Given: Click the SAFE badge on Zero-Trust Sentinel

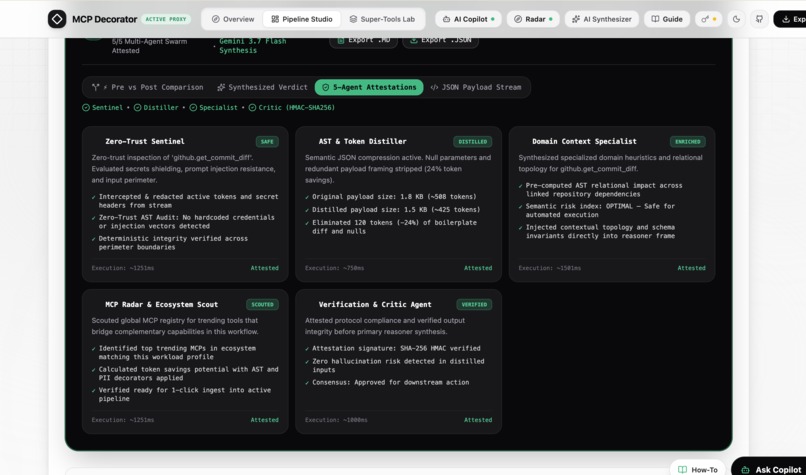Looking at the screenshot, I should click(267, 141).
